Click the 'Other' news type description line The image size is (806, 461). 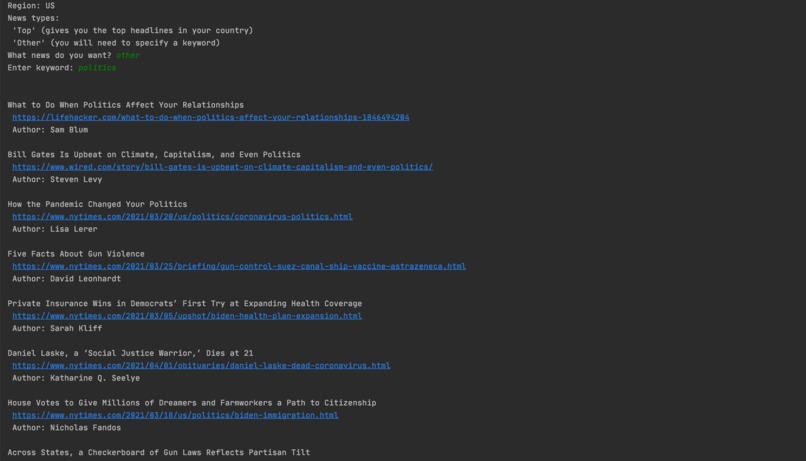pyautogui.click(x=116, y=43)
